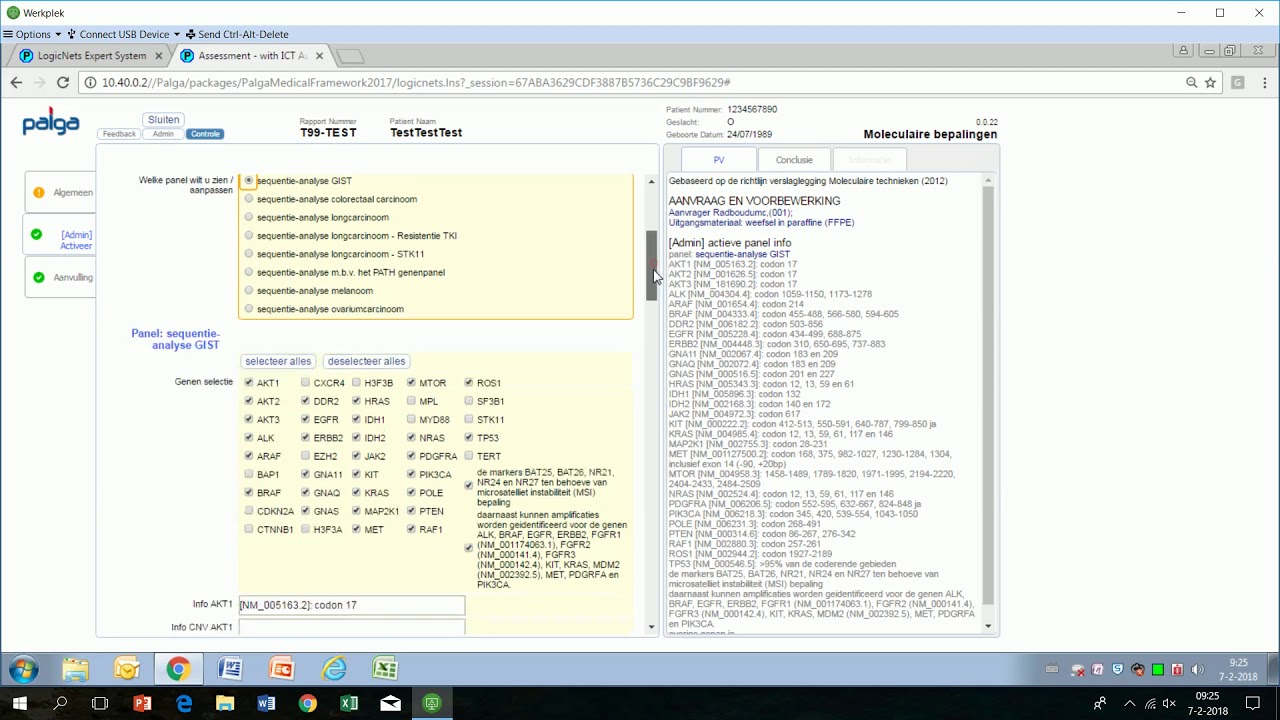
Task: Toggle the MSI markers BAT25 checkbox
Action: (469, 486)
